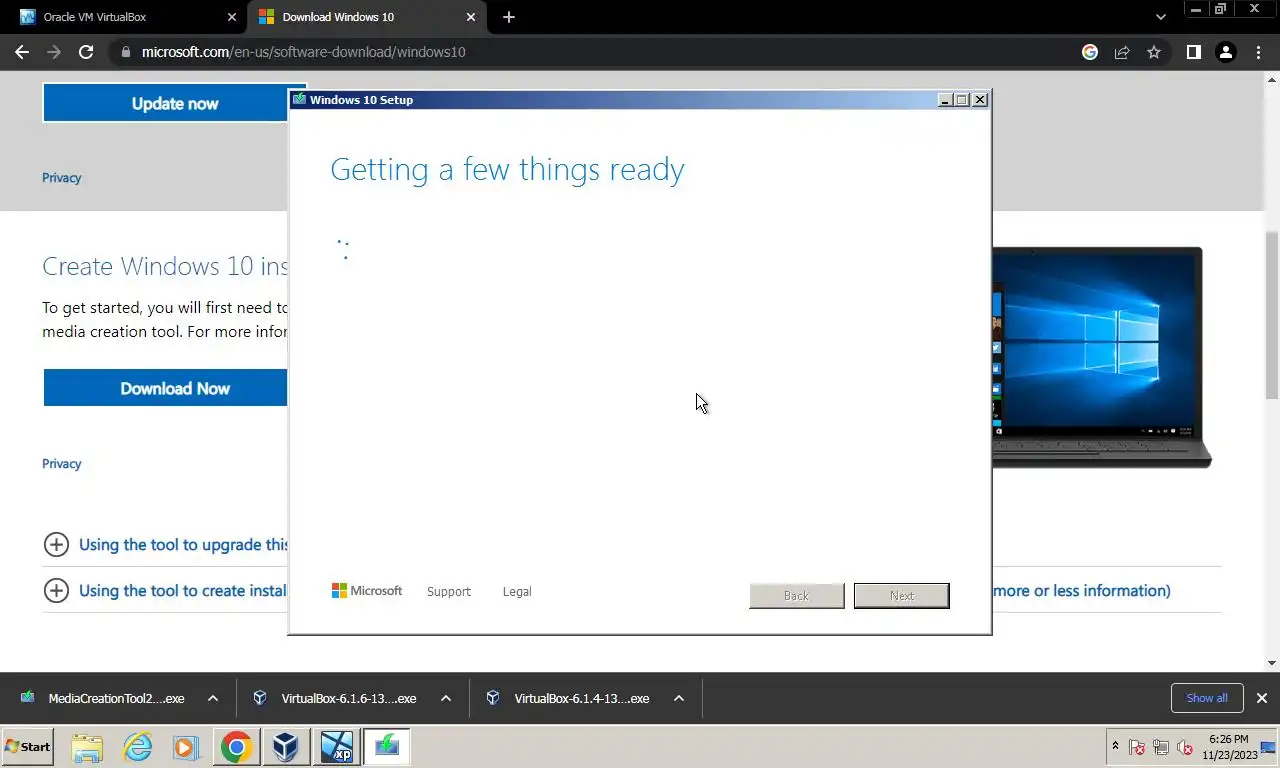Viewport: 1280px width, 768px height.
Task: Close the downloads bar
Action: tap(1262, 698)
